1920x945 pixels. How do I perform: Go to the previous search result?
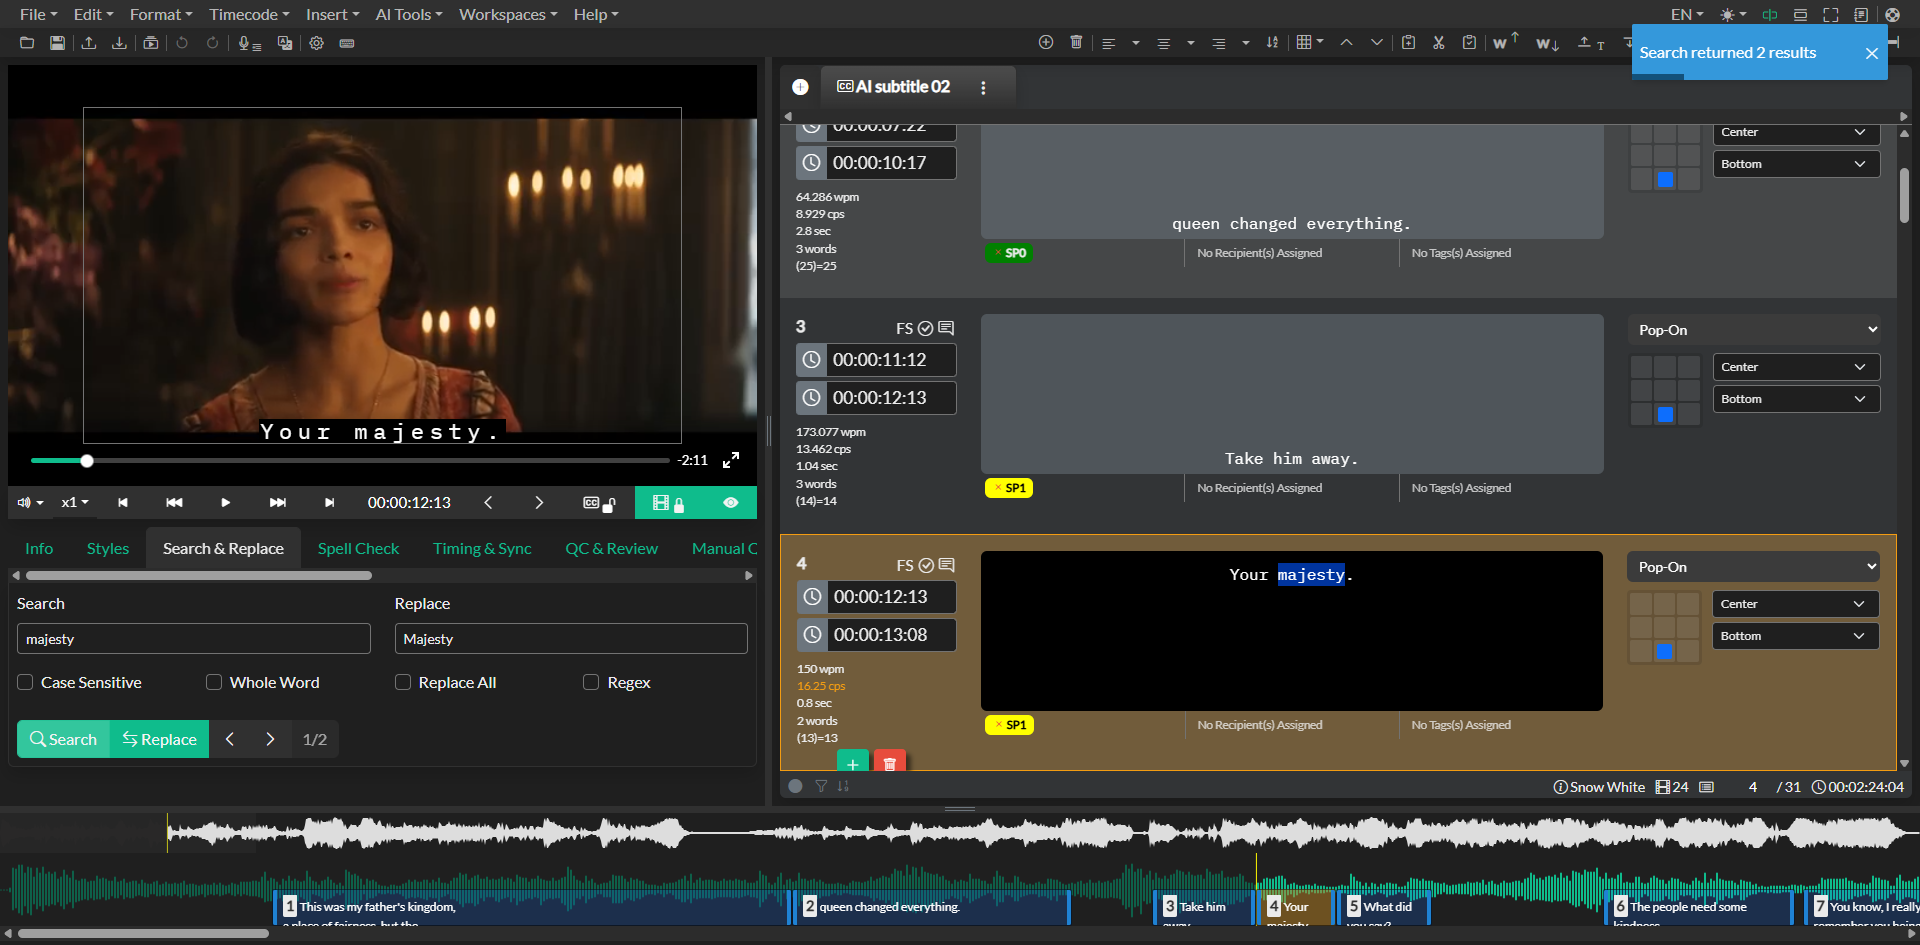230,739
